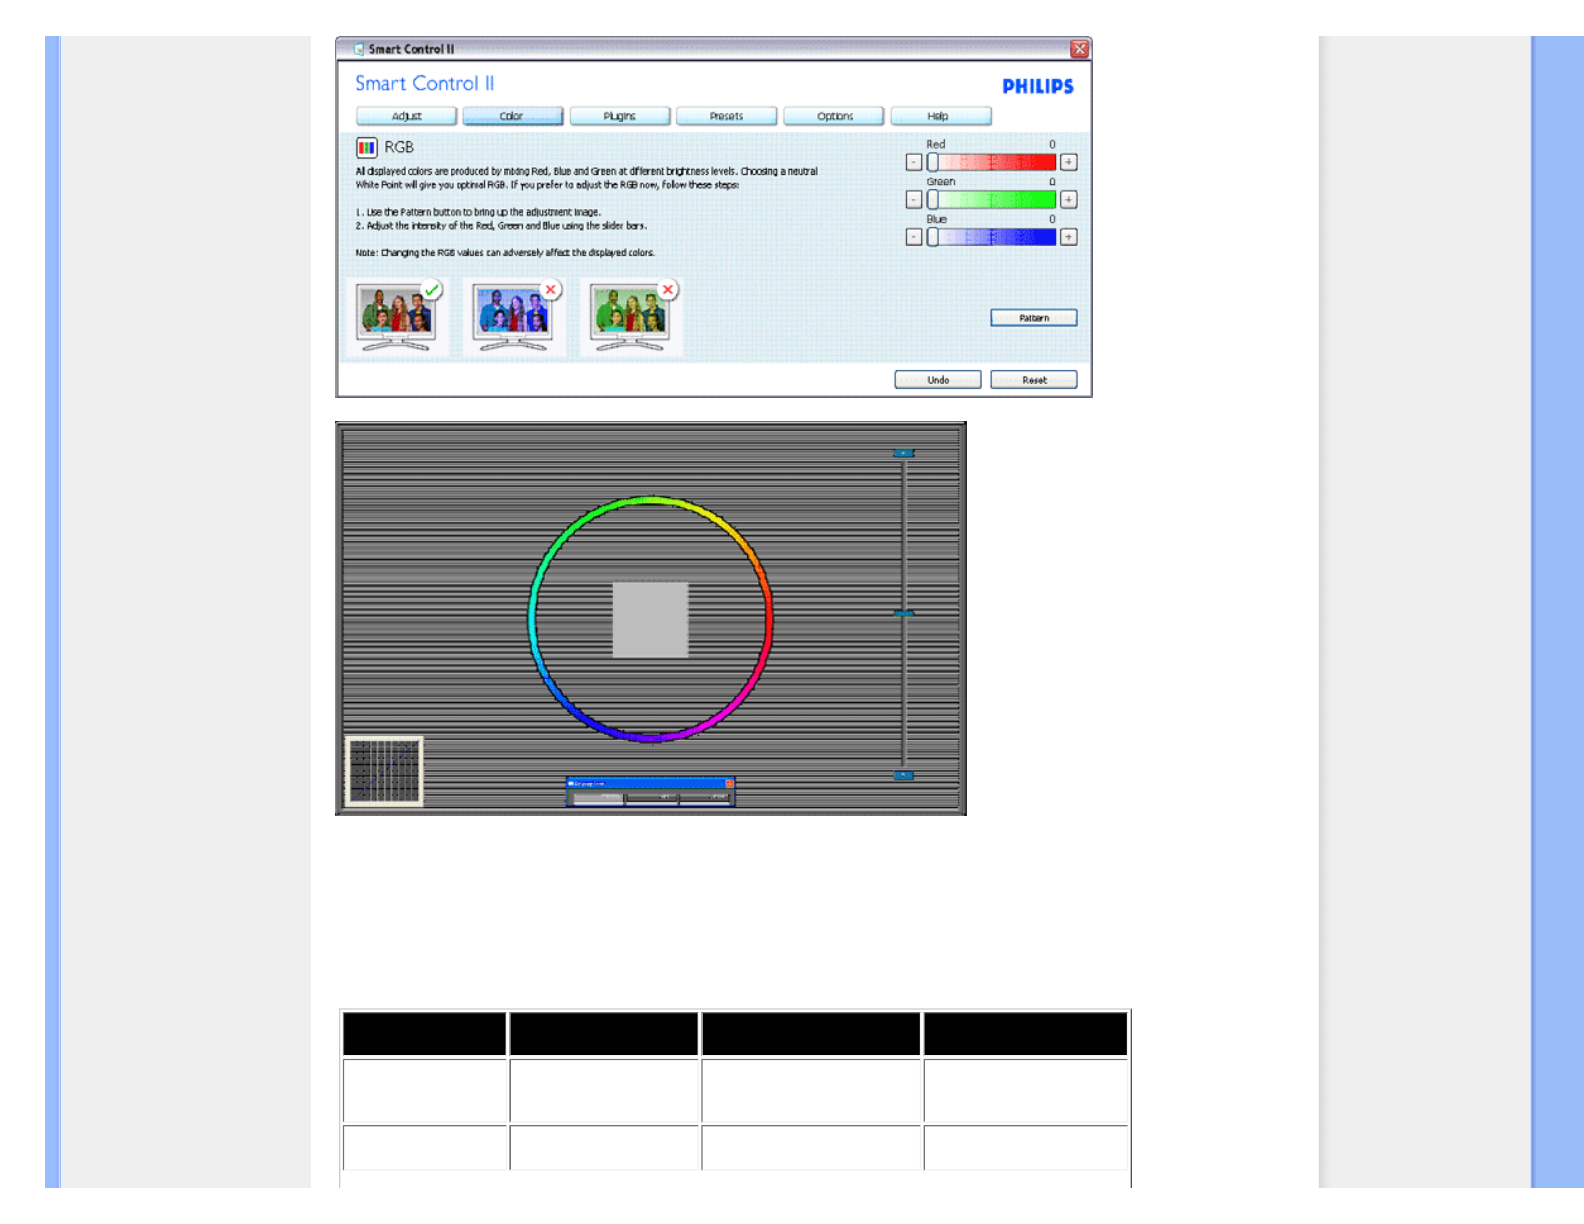
Task: Increase Blue value with plus button
Action: tap(1068, 237)
